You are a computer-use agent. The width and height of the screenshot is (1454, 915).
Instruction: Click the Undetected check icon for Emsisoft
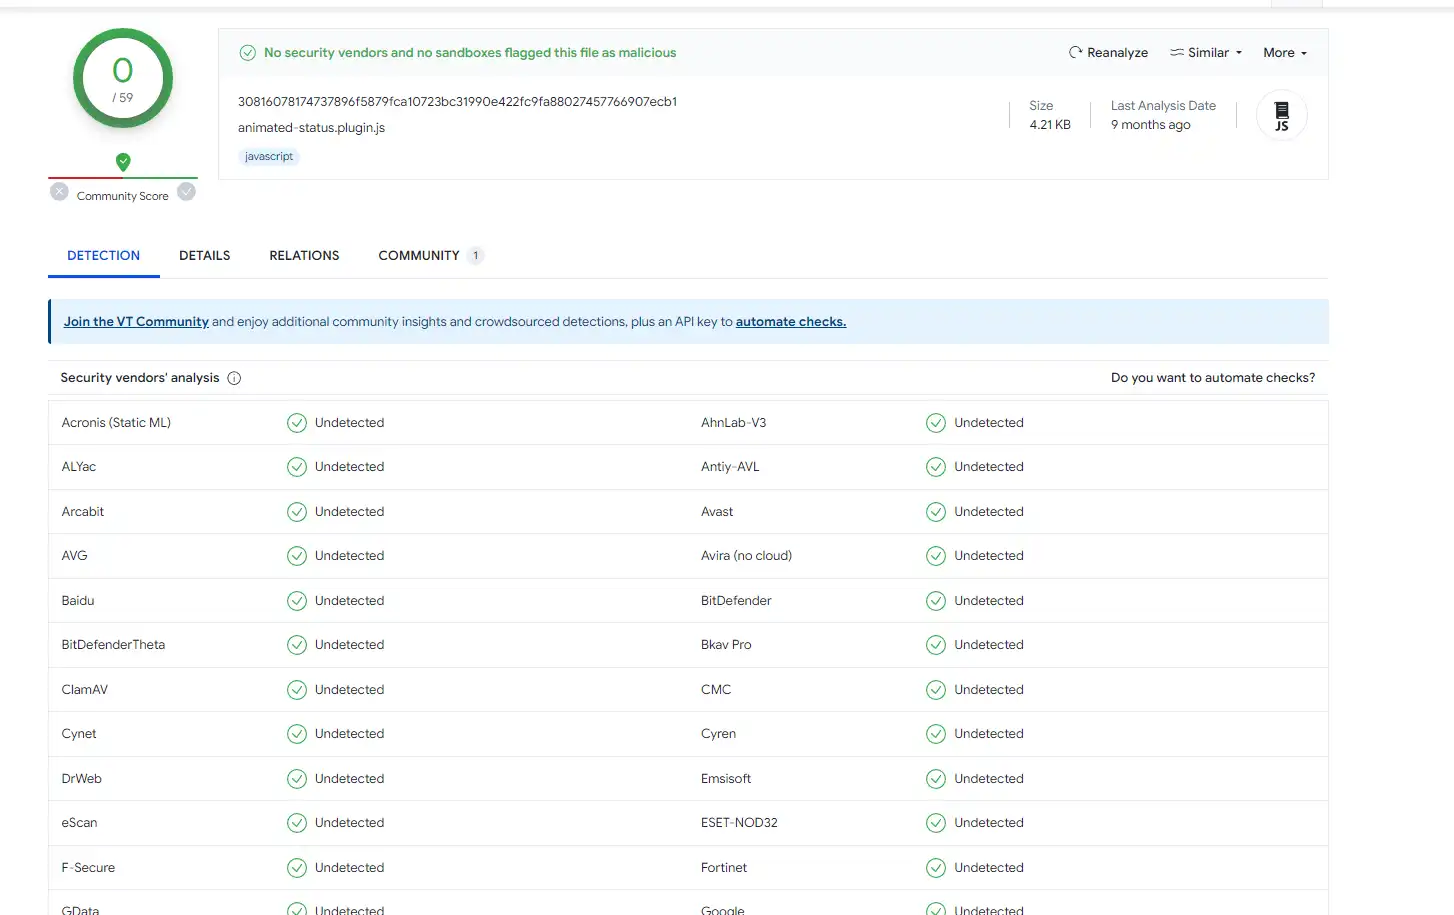[936, 779]
